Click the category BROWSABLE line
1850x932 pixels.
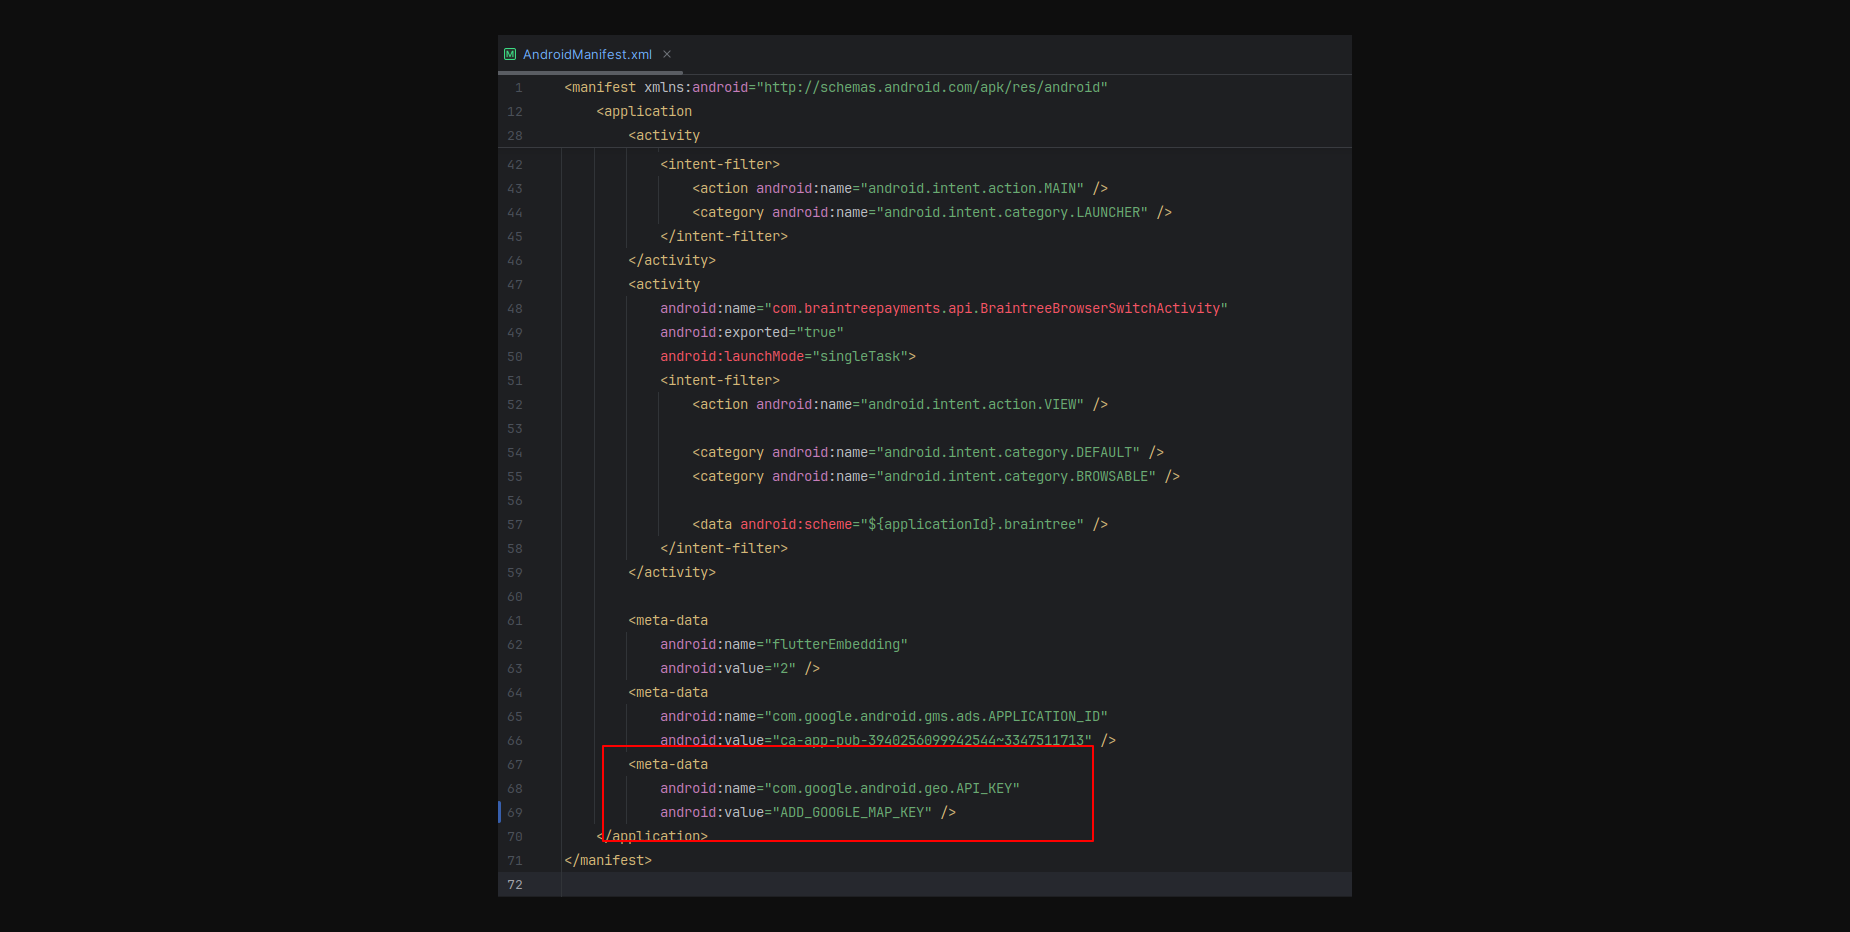936,477
